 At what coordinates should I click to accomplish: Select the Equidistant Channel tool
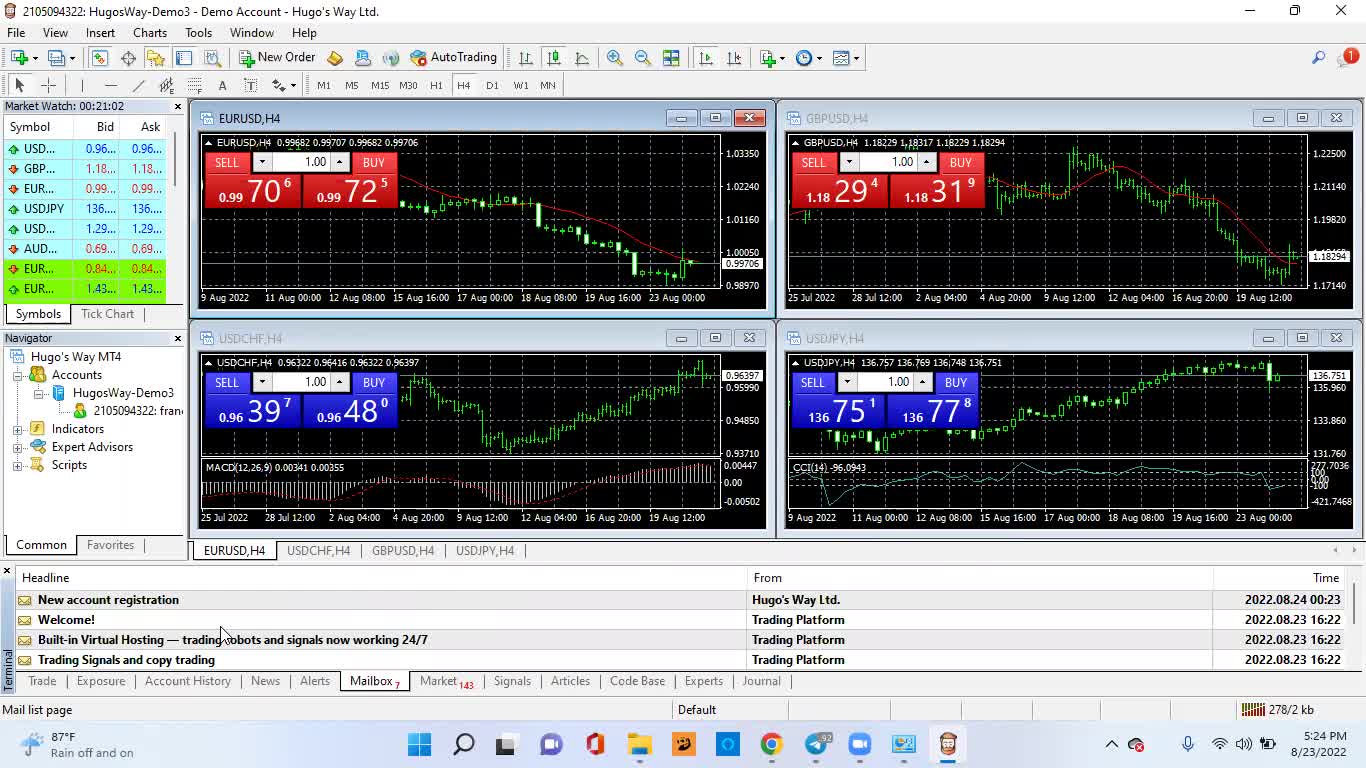tap(166, 85)
